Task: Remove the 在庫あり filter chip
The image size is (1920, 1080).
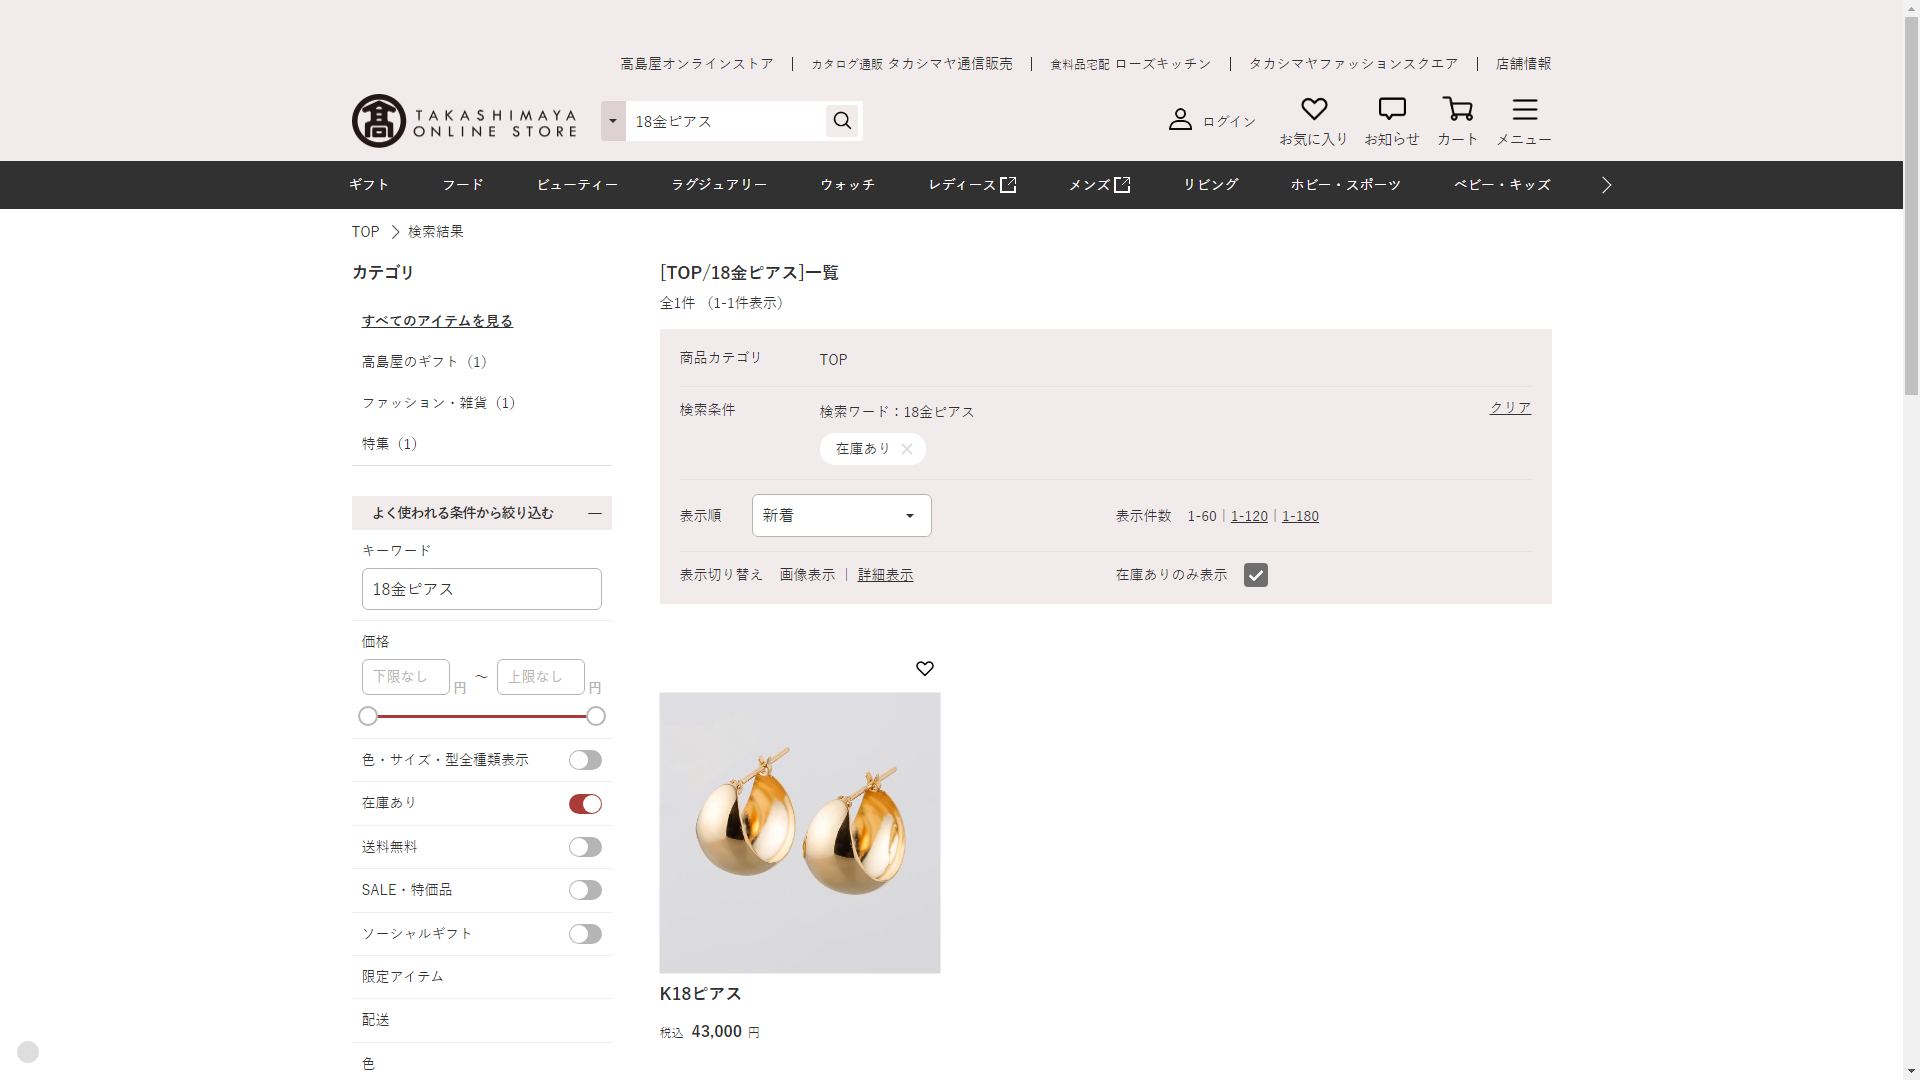Action: coord(906,449)
